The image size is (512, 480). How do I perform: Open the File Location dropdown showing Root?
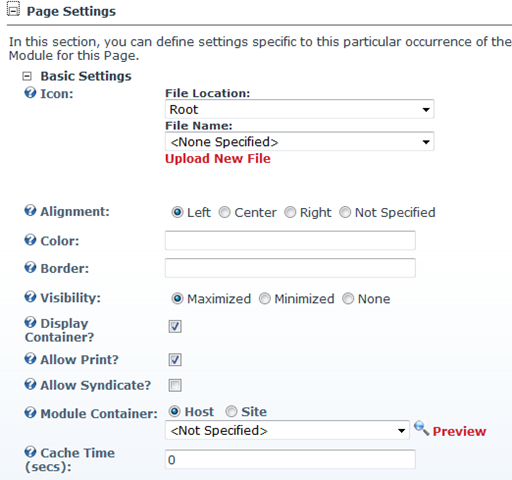click(299, 109)
